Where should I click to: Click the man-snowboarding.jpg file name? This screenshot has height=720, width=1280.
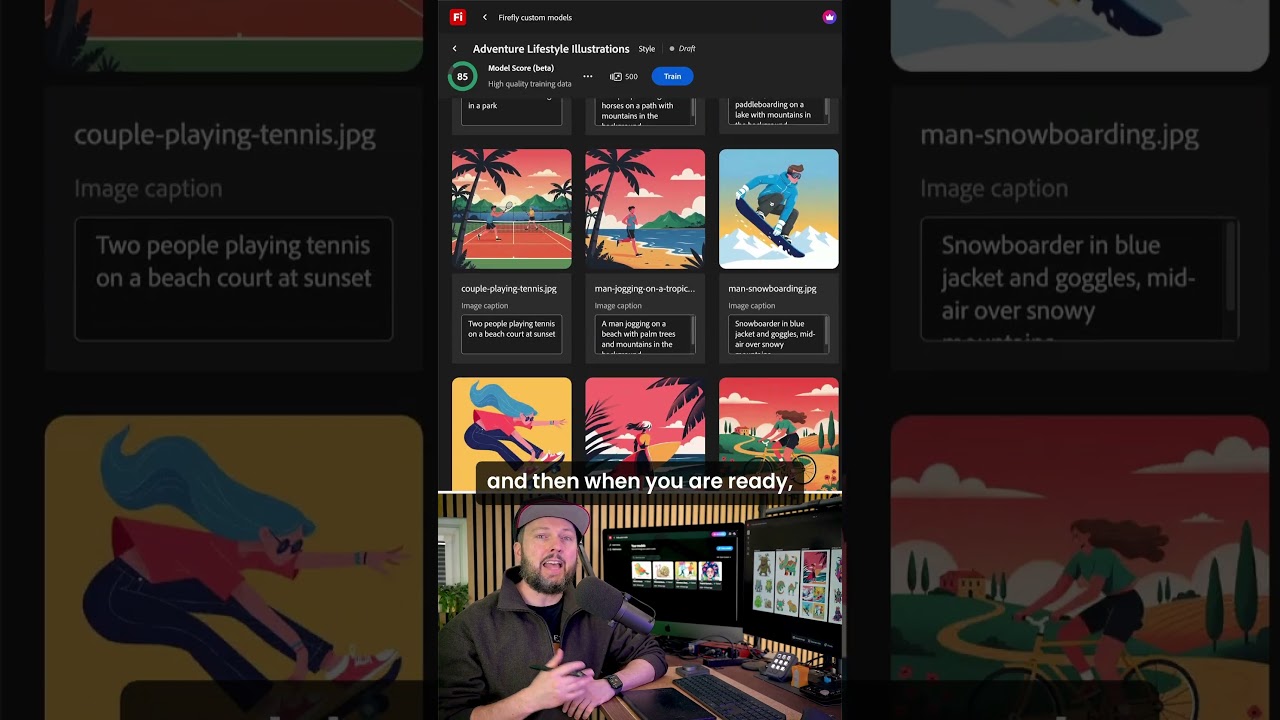point(772,288)
